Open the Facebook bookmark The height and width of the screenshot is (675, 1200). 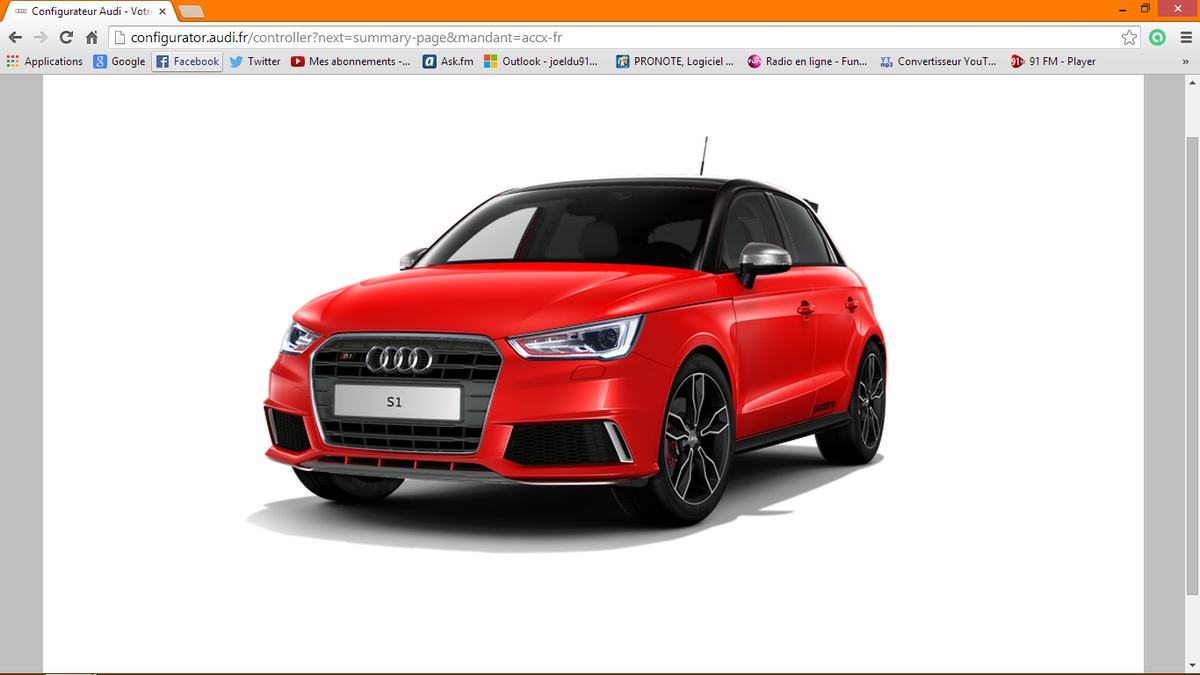tap(187, 61)
